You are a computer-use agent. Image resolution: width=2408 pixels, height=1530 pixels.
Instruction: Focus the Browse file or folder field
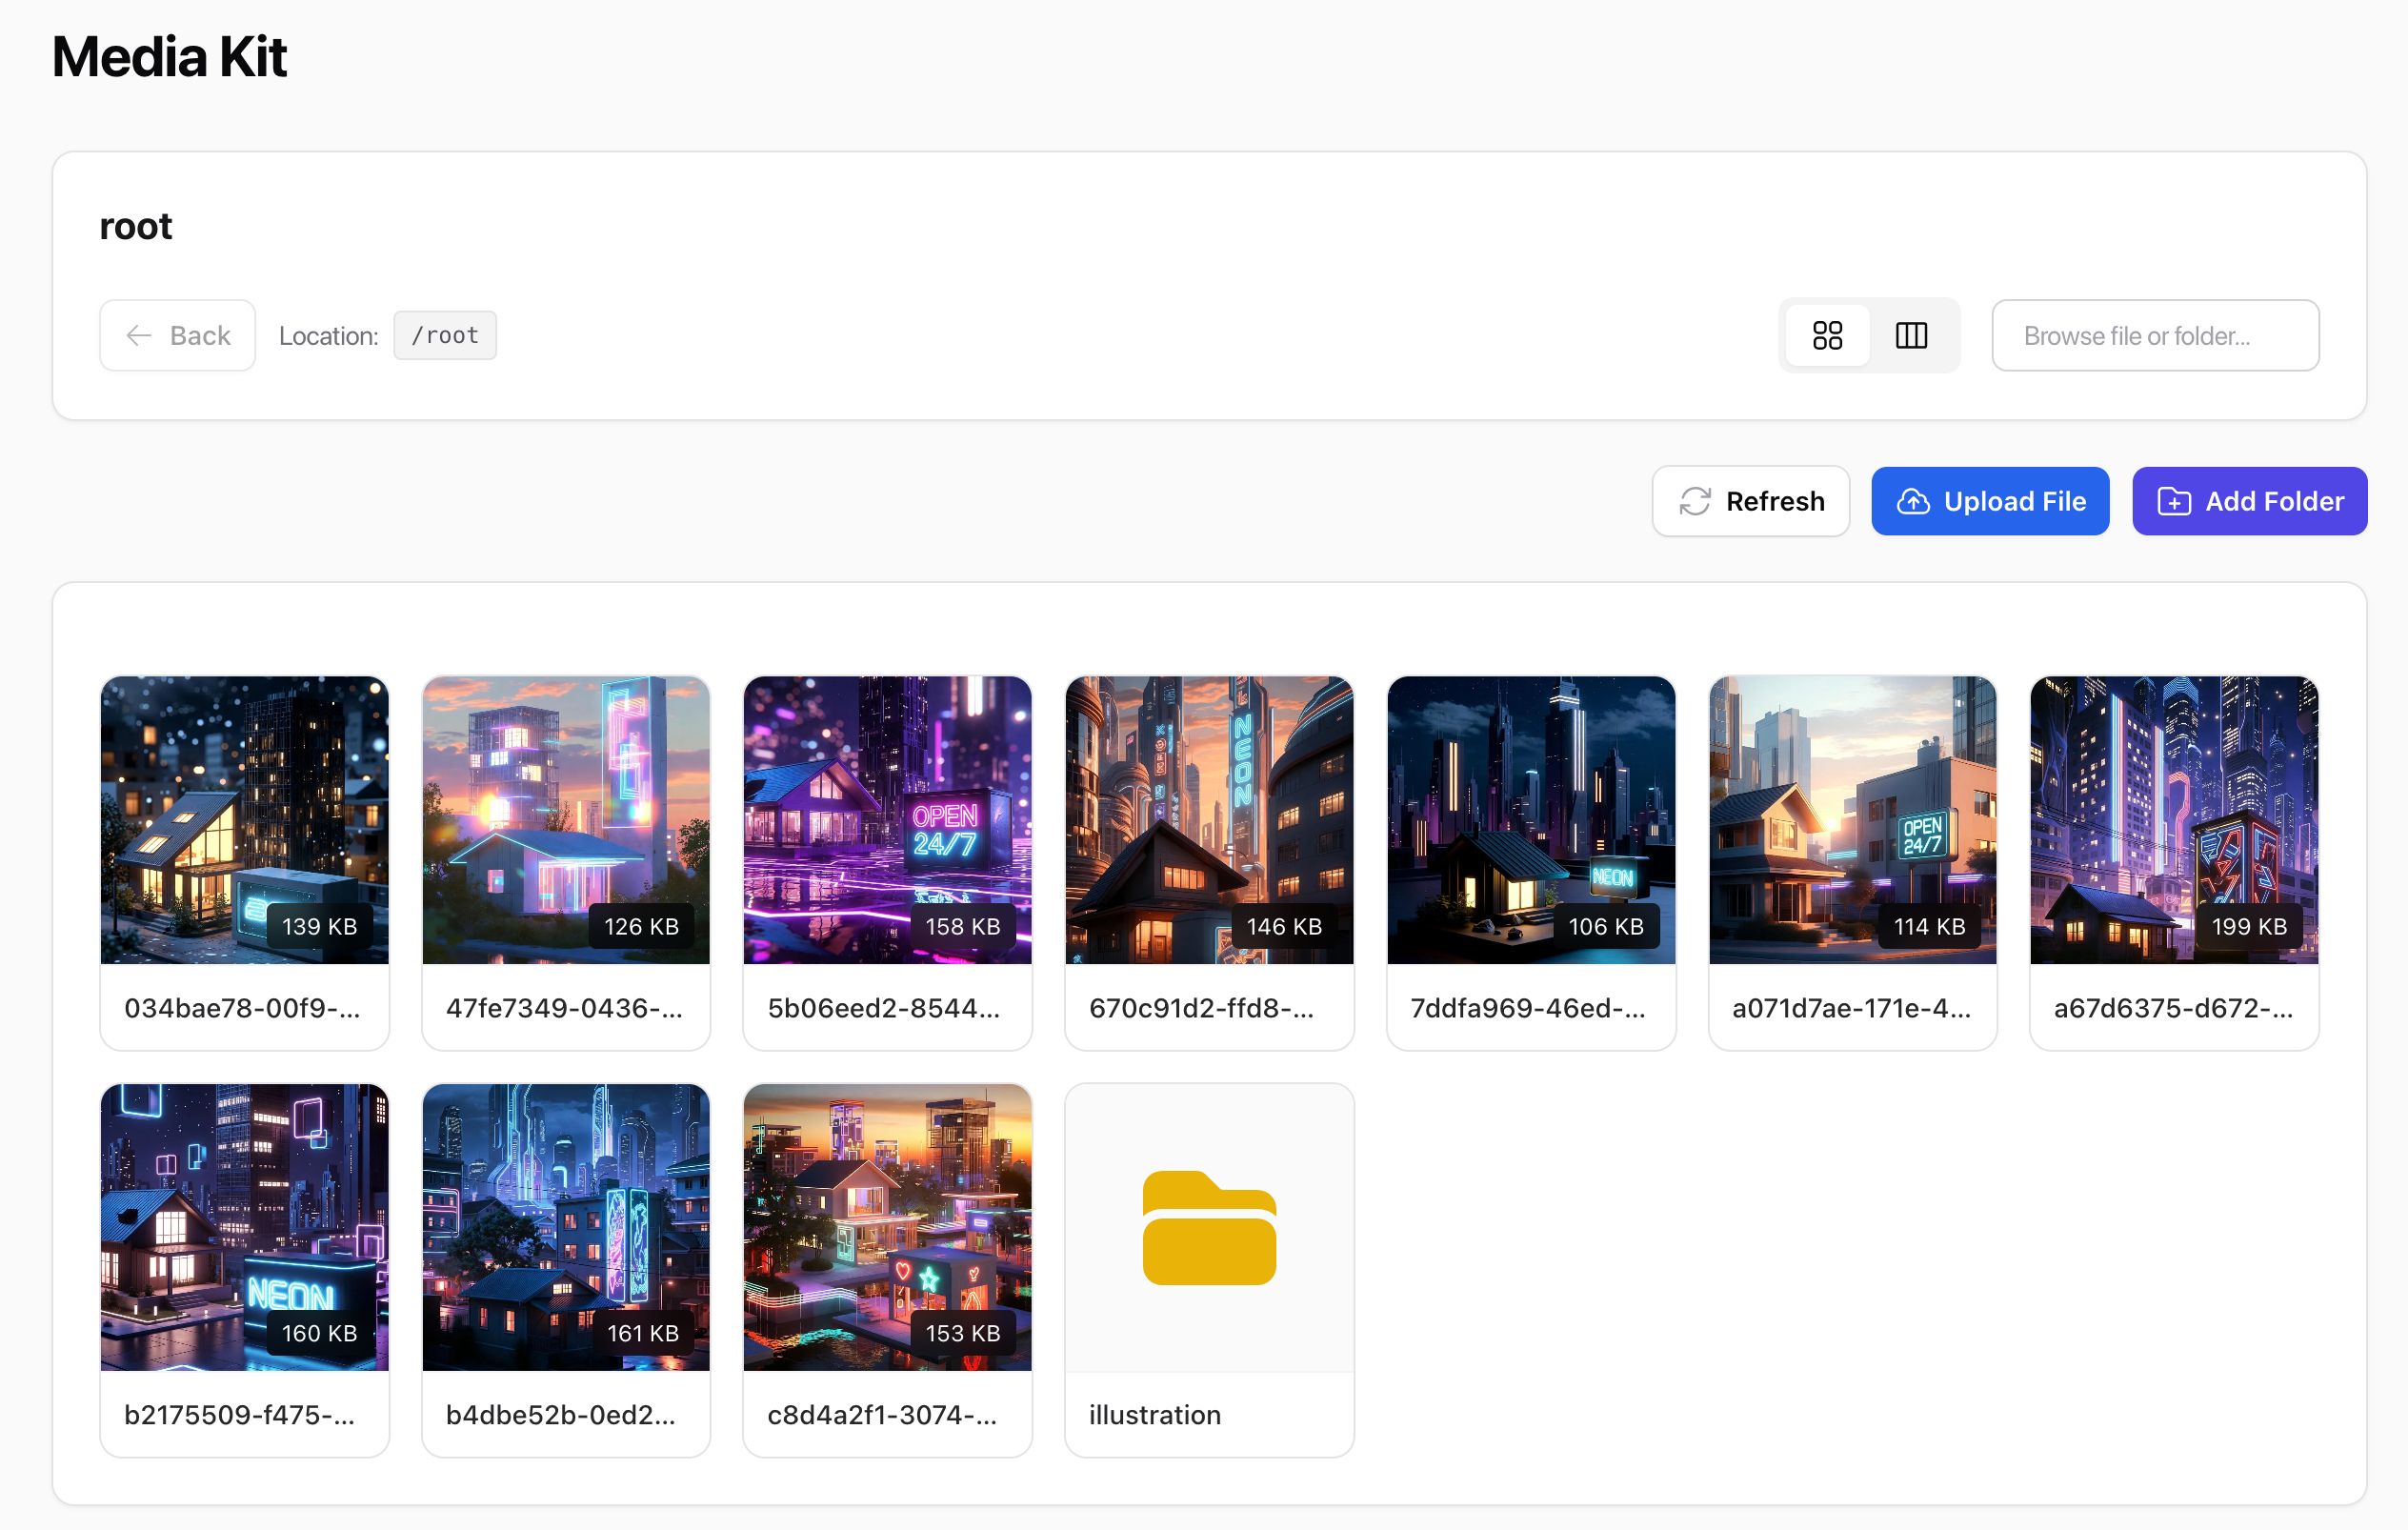(2154, 335)
